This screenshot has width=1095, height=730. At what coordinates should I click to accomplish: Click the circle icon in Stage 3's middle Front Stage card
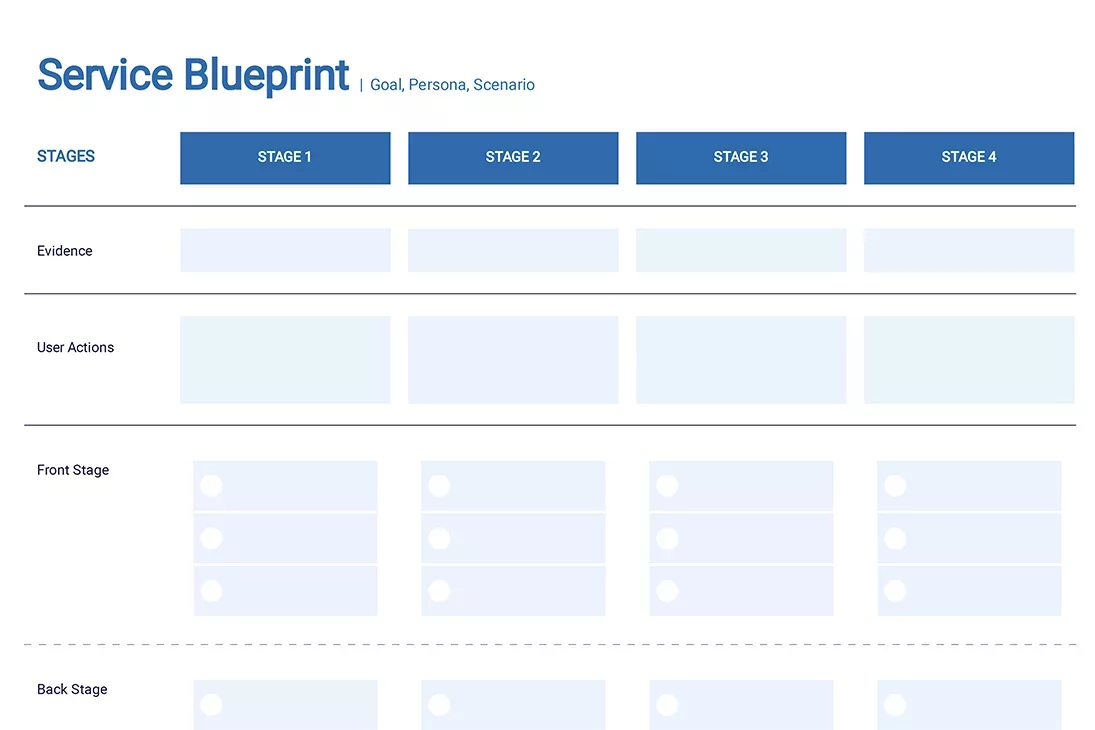pos(667,538)
